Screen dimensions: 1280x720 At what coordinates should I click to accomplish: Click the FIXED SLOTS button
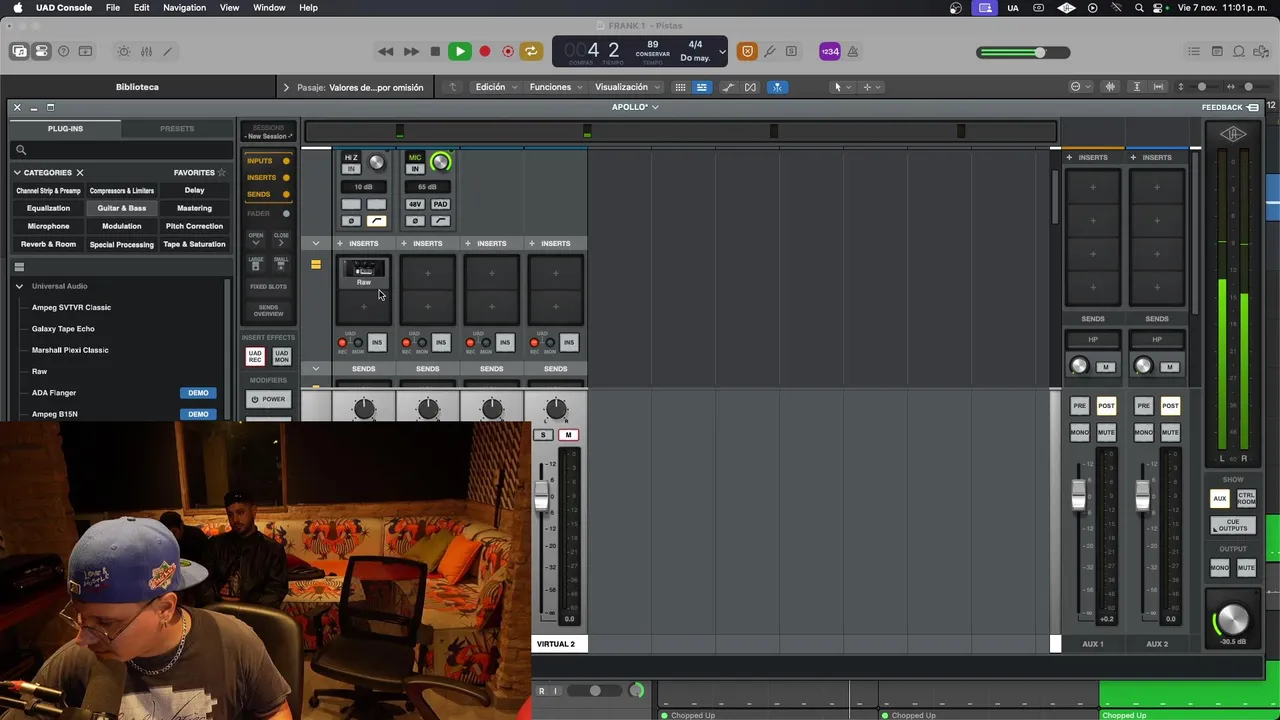[x=268, y=287]
